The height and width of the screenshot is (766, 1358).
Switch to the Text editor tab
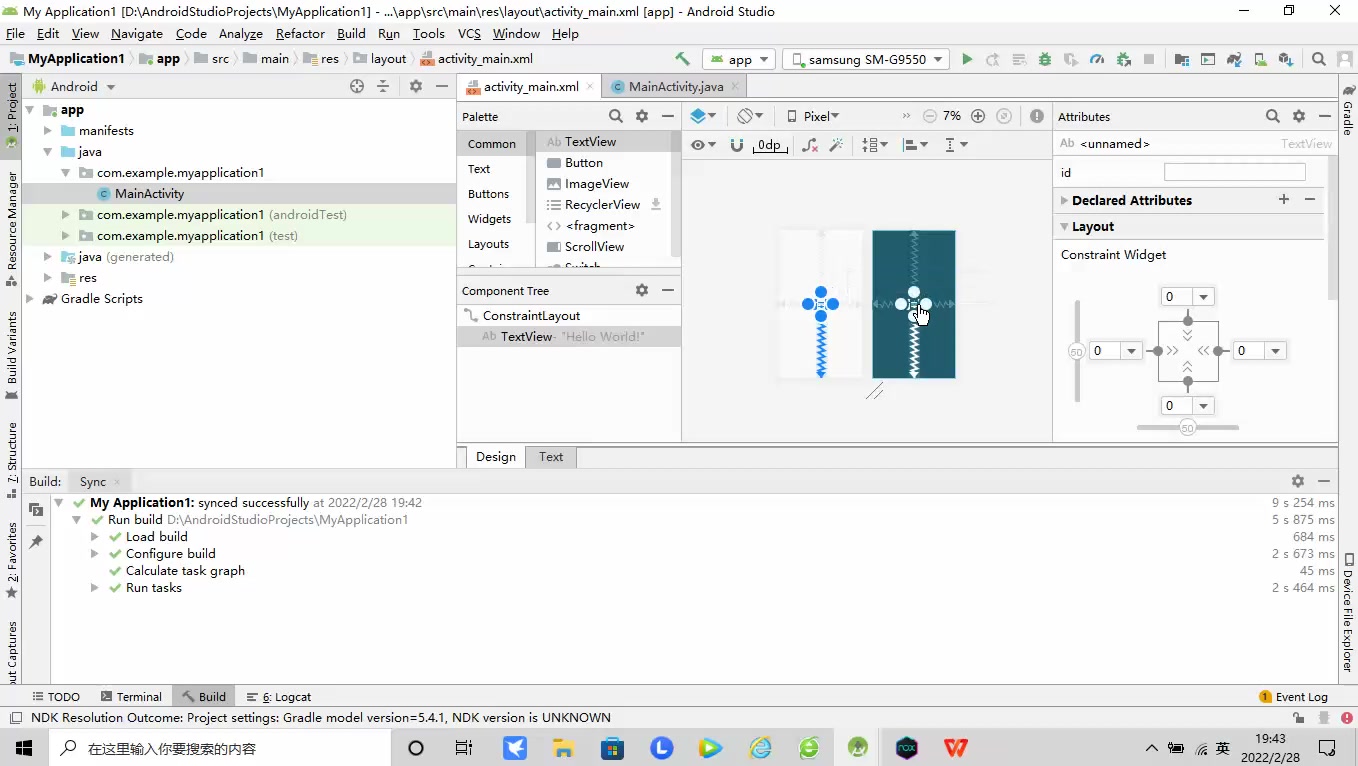tap(551, 456)
